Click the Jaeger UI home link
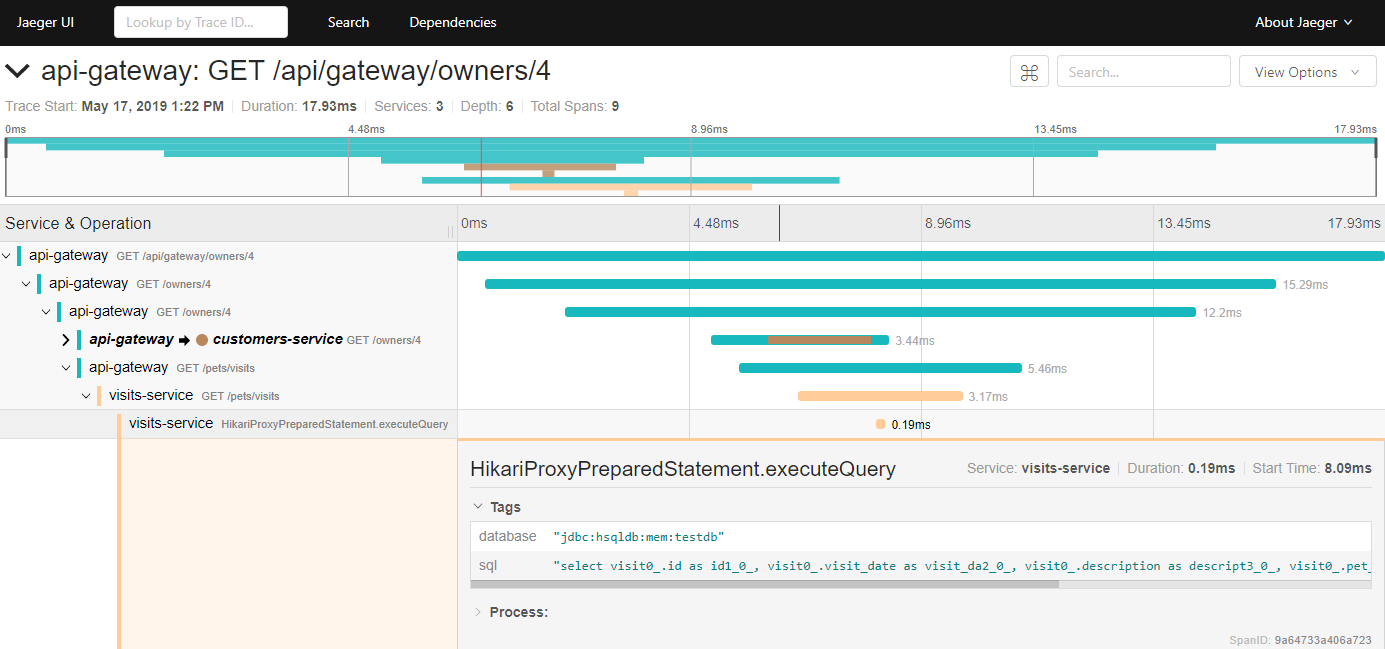Image resolution: width=1385 pixels, height=649 pixels. 45,22
